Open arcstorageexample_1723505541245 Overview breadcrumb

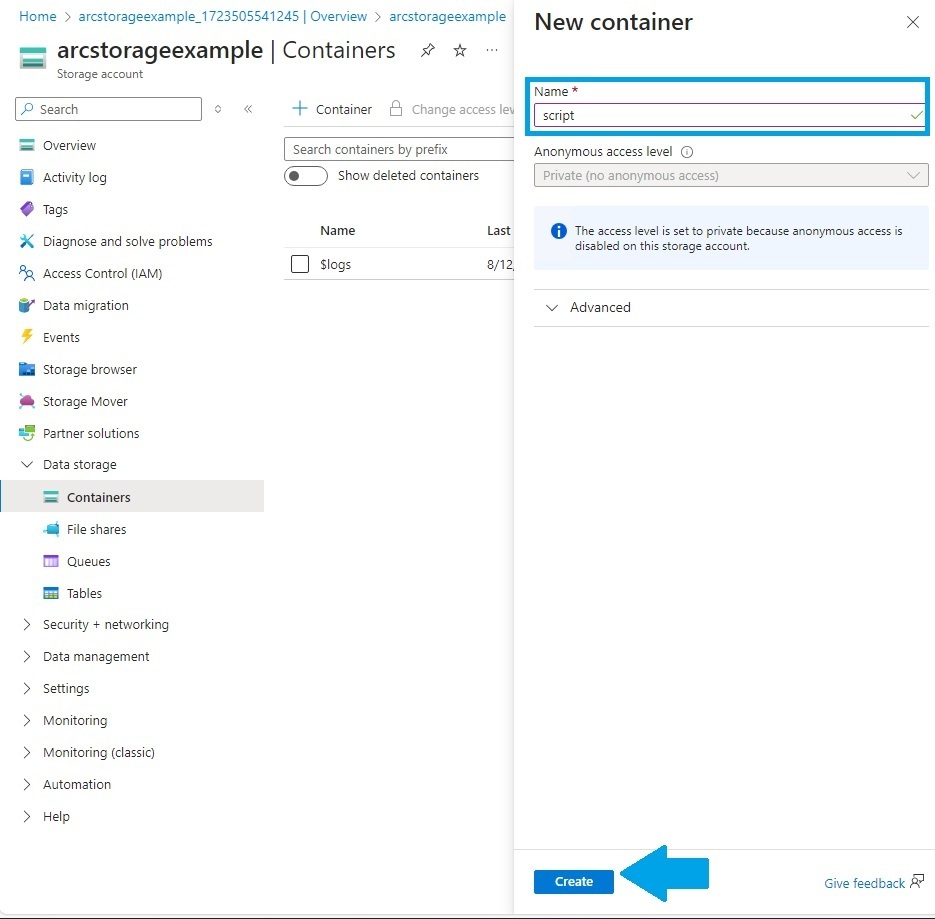223,17
